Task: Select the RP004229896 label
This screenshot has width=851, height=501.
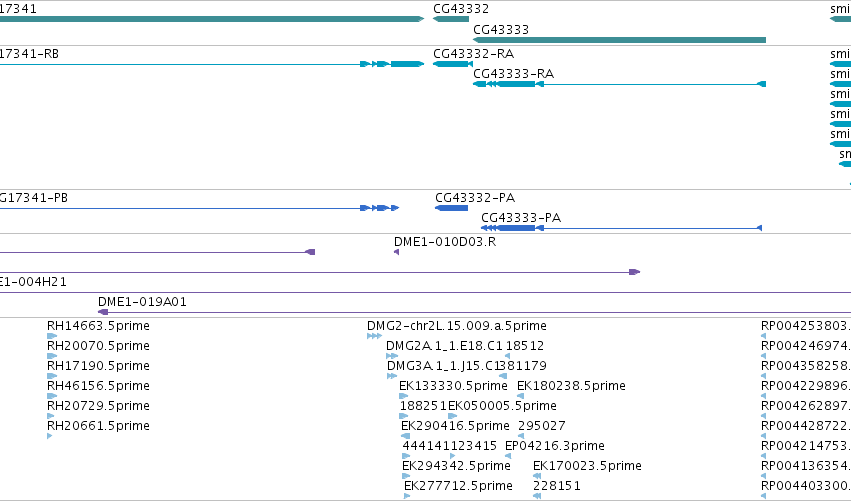Action: [806, 386]
